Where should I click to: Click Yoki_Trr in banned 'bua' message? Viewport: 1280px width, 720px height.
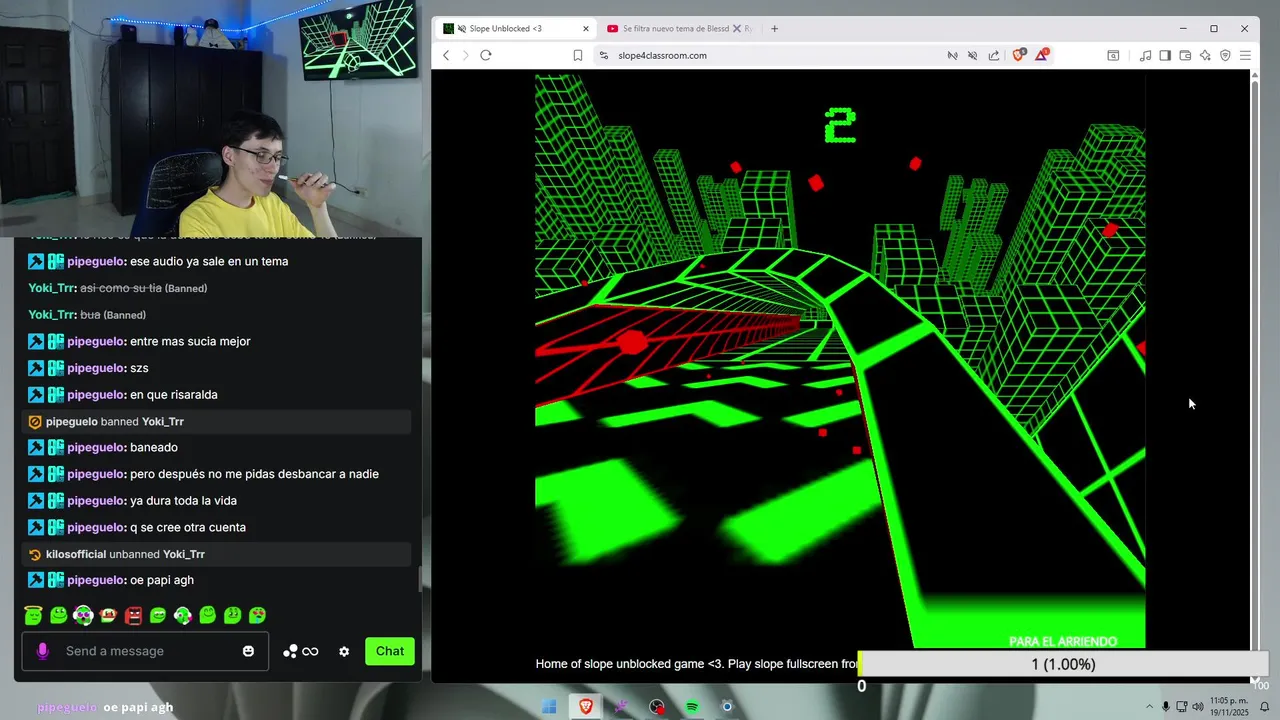click(x=52, y=315)
